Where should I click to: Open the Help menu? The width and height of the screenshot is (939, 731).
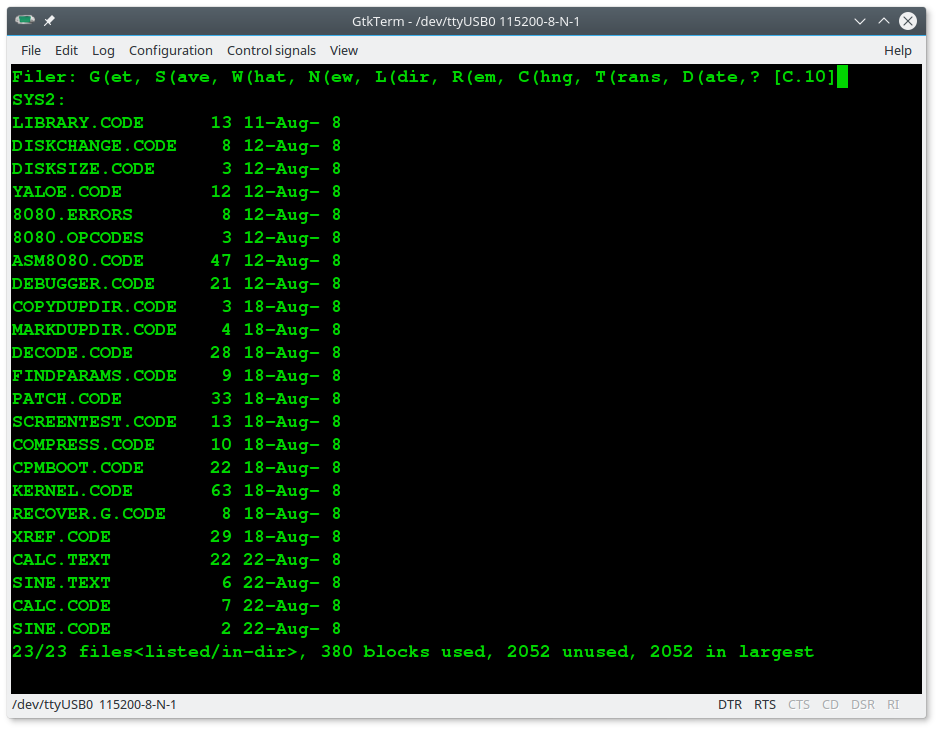[898, 51]
